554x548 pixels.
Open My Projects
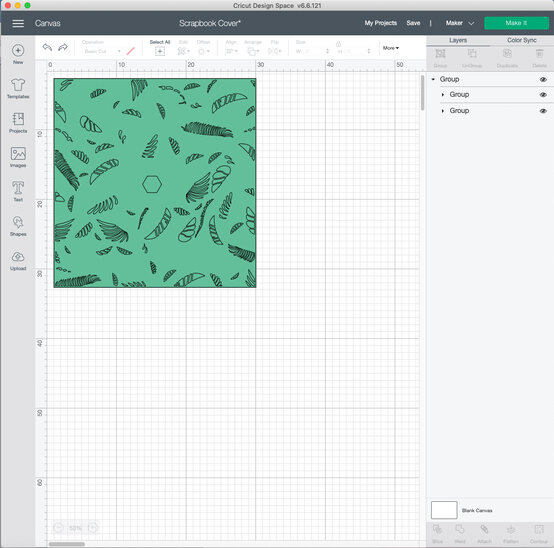(381, 23)
